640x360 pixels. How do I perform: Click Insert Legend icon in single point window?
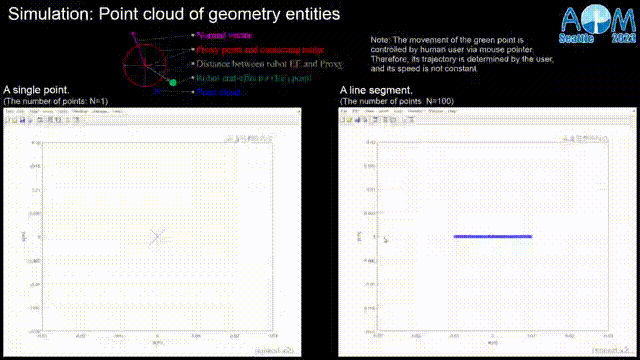pyautogui.click(x=58, y=120)
